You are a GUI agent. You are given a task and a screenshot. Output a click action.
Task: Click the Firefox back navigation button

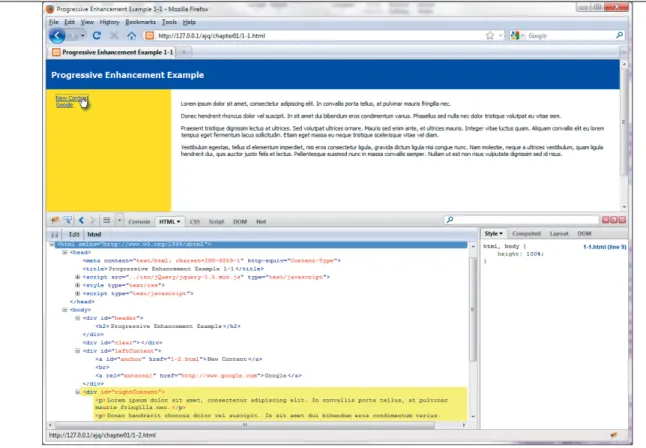pyautogui.click(x=57, y=36)
